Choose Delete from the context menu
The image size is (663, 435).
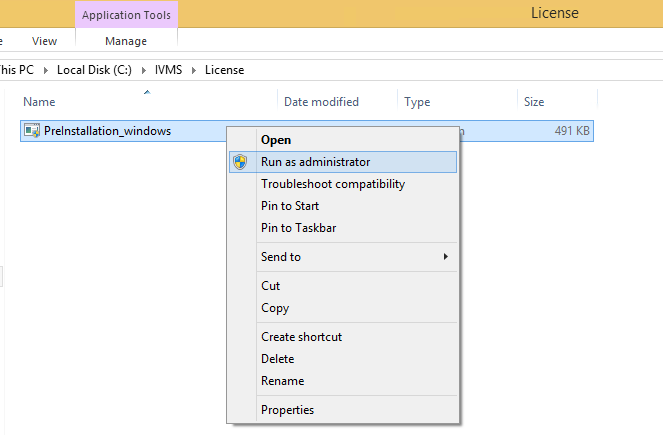pyautogui.click(x=343, y=359)
